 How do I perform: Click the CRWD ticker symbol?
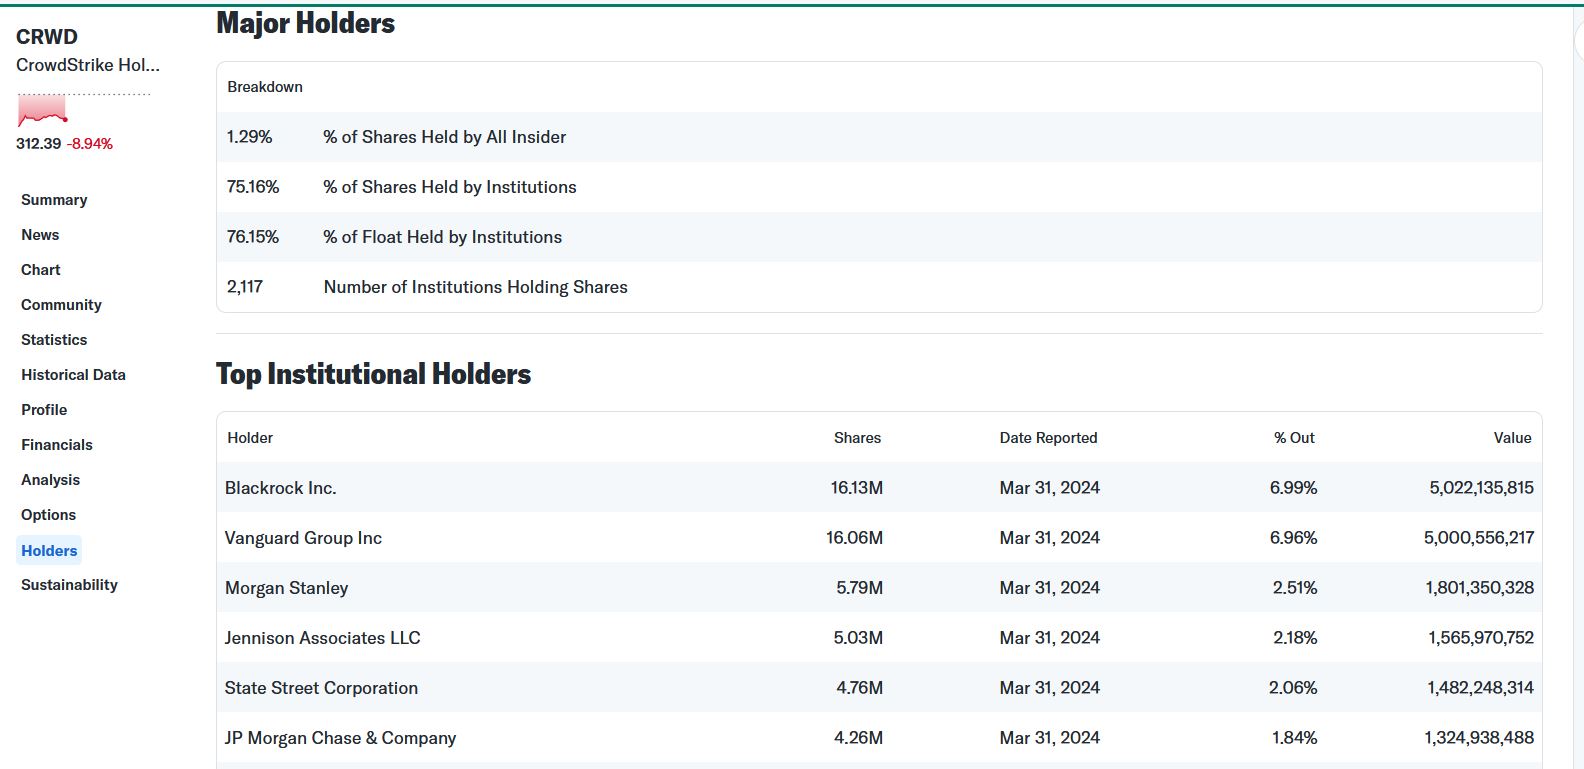pos(47,37)
